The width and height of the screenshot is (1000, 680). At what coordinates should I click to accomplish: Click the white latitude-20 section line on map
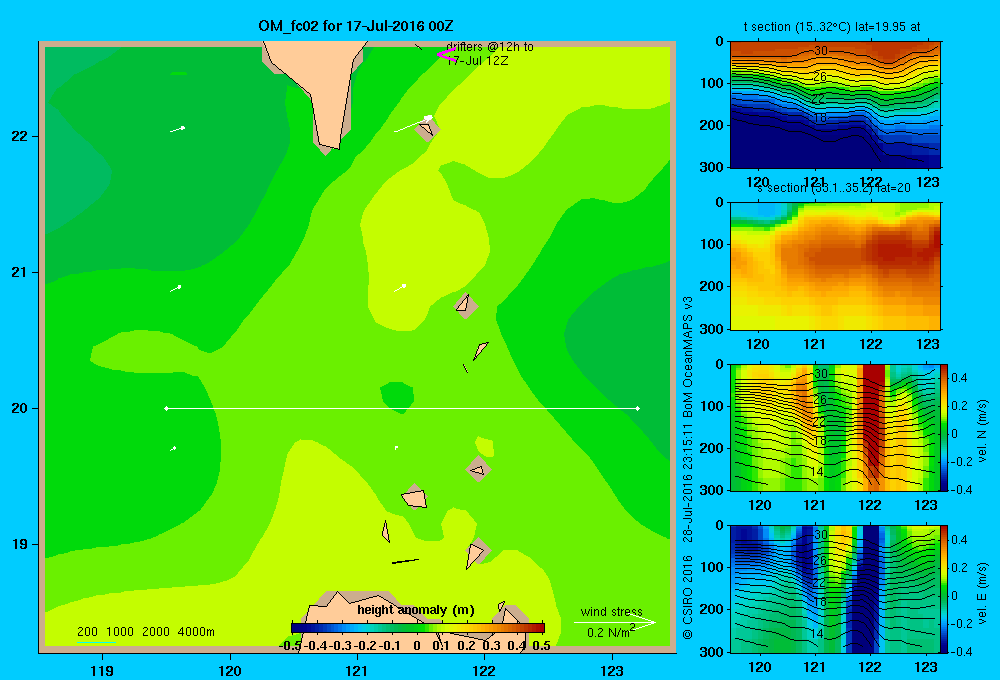(x=402, y=408)
